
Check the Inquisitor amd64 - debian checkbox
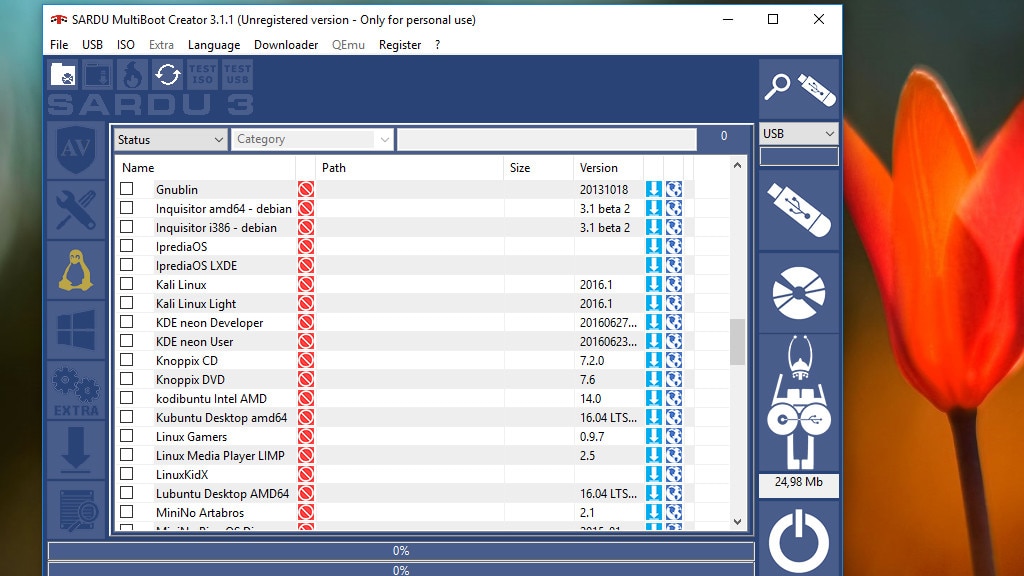(127, 208)
